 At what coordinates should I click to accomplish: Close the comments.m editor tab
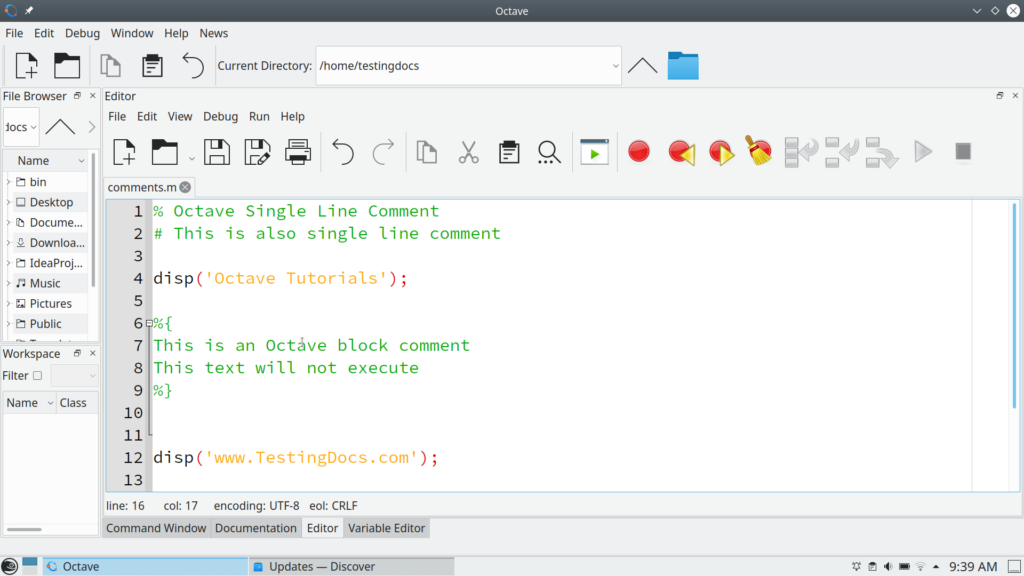coord(185,187)
